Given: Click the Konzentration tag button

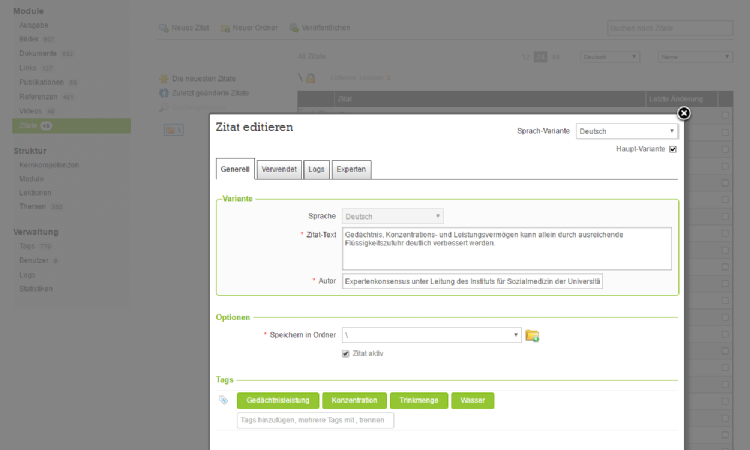Looking at the screenshot, I should pyautogui.click(x=354, y=400).
